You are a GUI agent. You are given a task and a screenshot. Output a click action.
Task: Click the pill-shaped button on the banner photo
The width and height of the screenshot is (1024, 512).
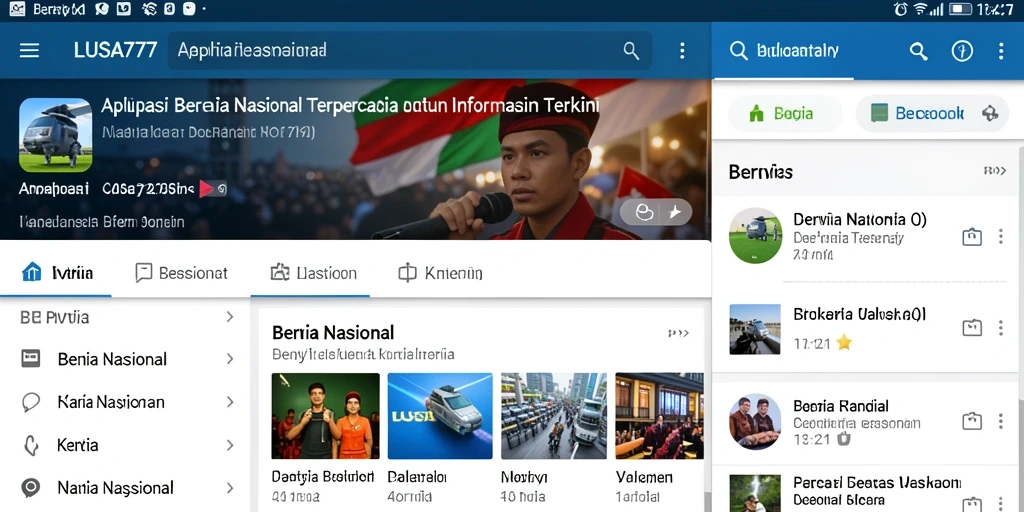point(656,212)
